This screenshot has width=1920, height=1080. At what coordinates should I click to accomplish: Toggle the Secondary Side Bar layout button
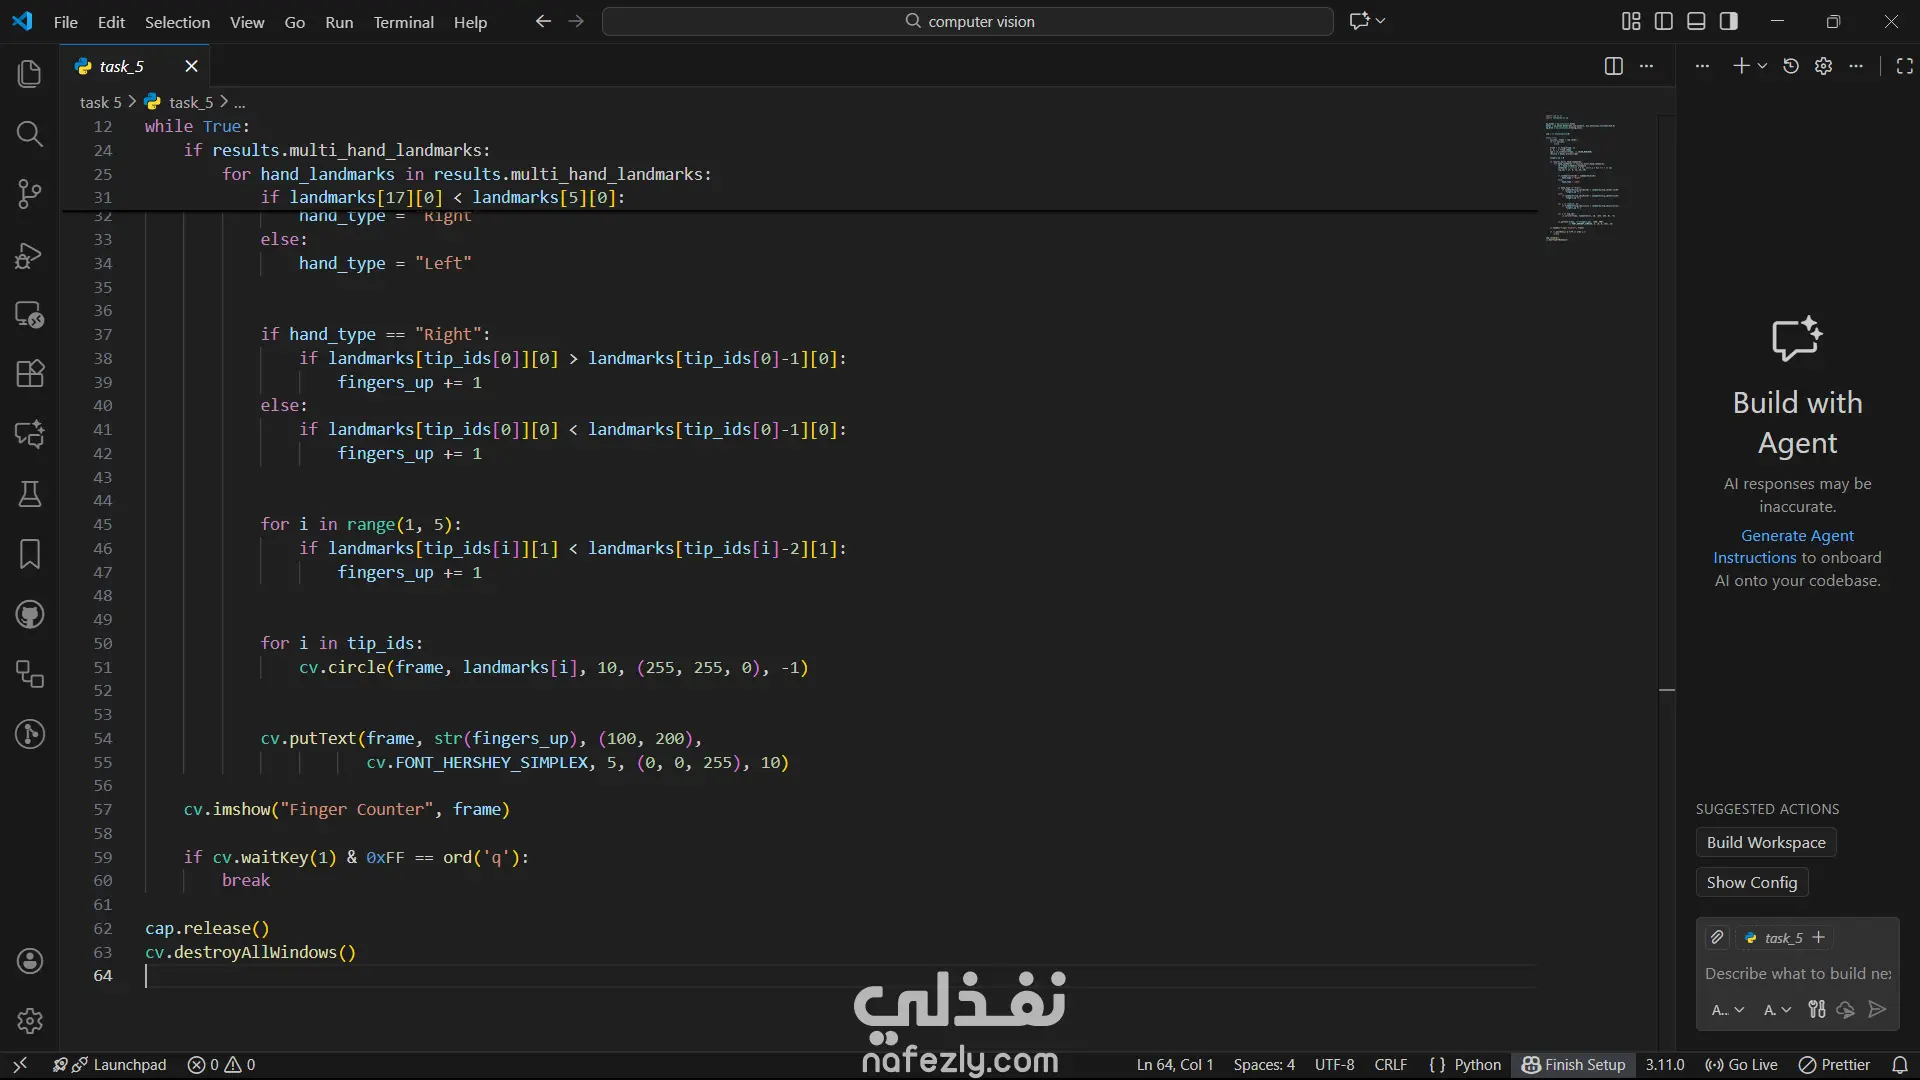[1729, 21]
